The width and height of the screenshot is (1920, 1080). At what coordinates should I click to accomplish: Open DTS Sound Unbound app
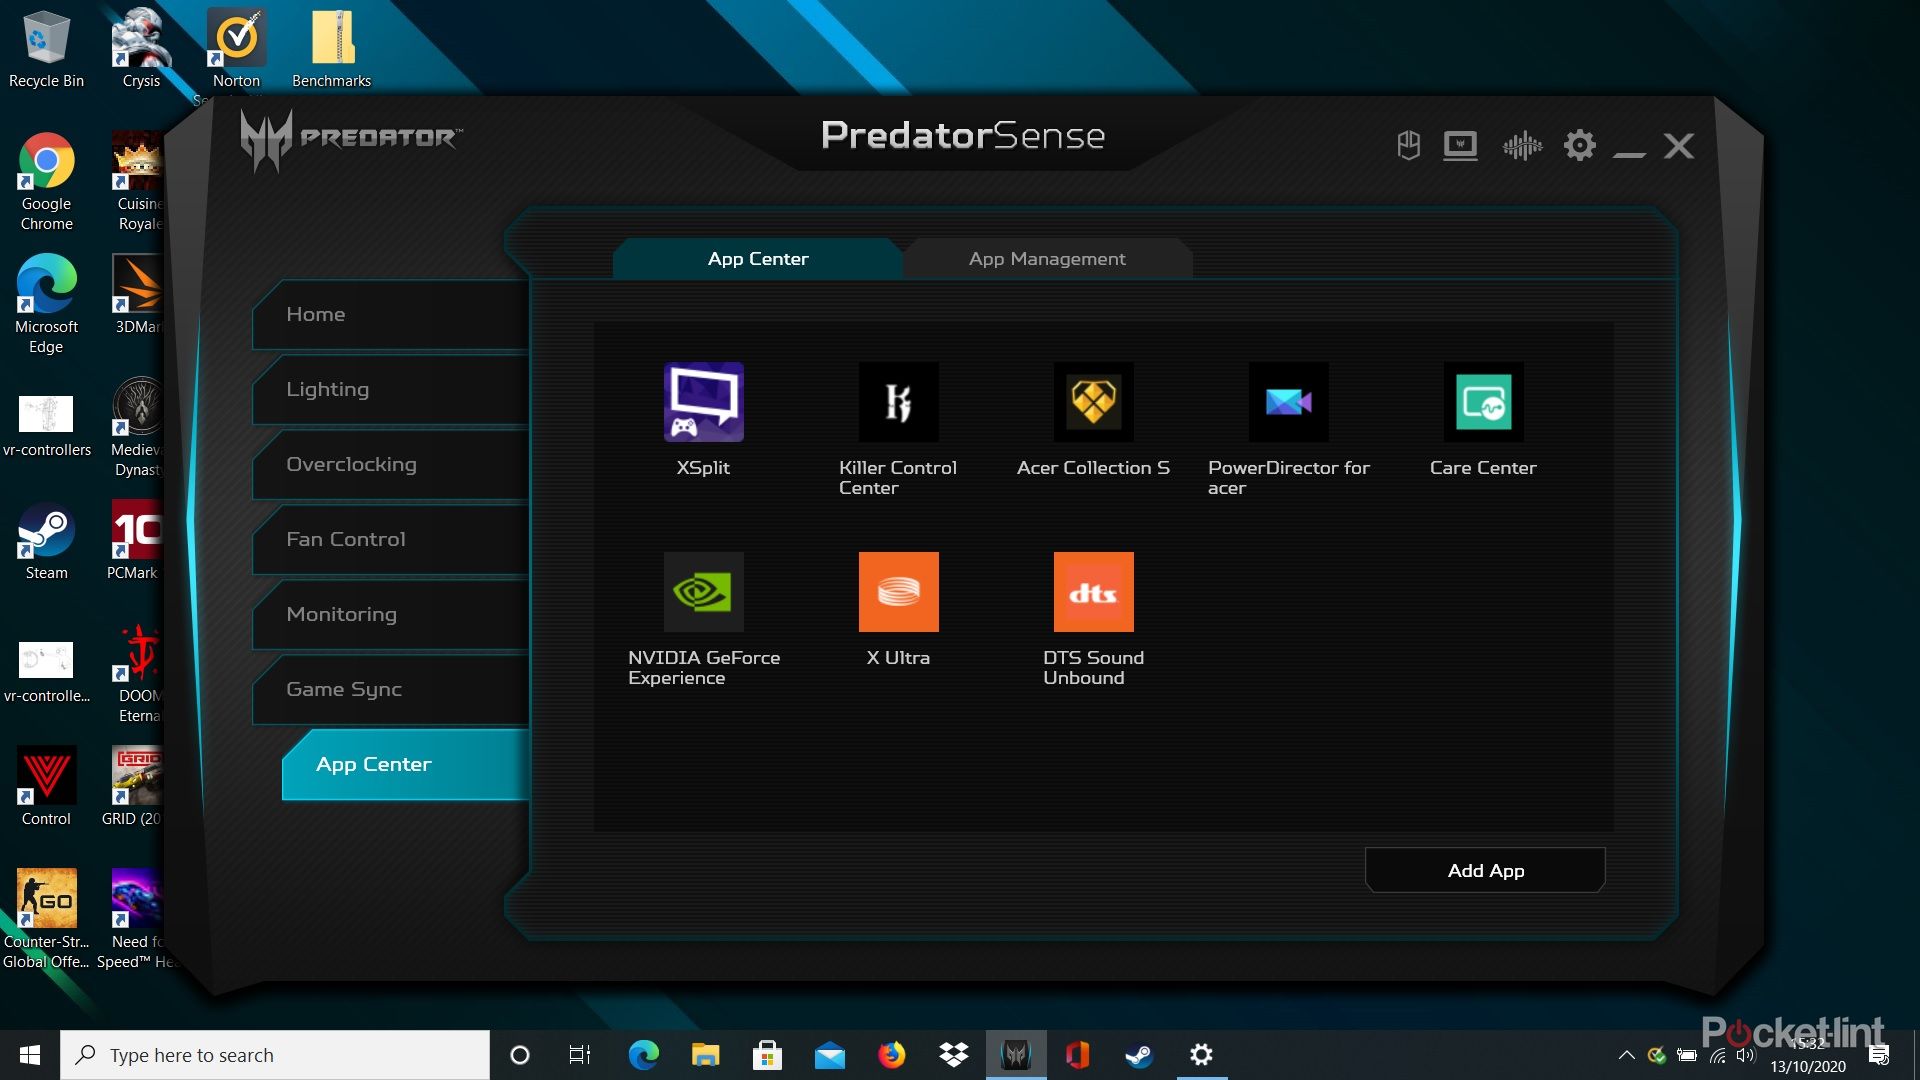pos(1093,592)
